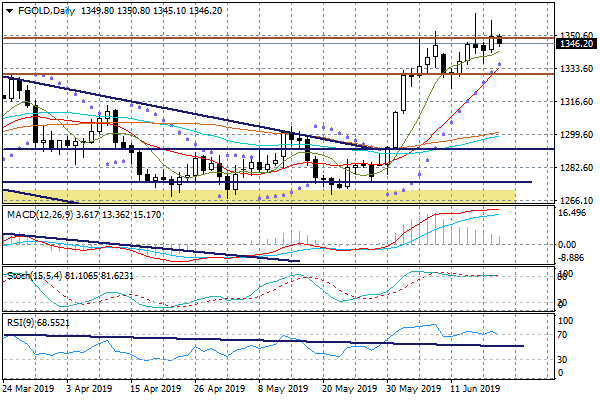Viewport: 600px width, 400px height.
Task: Click the 1266.10 price axis label
Action: click(x=574, y=200)
